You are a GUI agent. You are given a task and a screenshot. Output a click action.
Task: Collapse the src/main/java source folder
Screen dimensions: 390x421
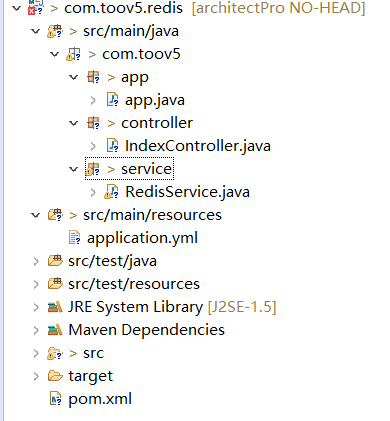pos(35,31)
